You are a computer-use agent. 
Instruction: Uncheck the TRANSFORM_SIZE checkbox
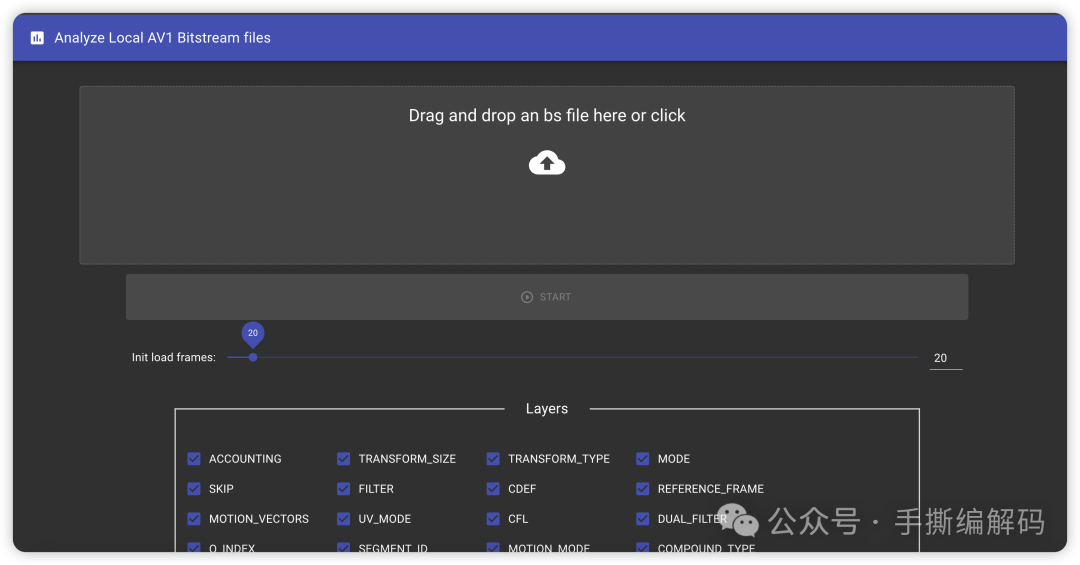[x=344, y=459]
